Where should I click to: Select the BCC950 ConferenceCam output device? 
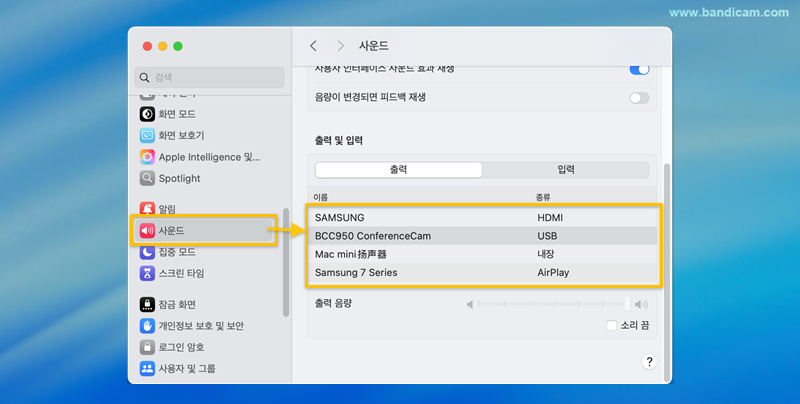point(482,236)
